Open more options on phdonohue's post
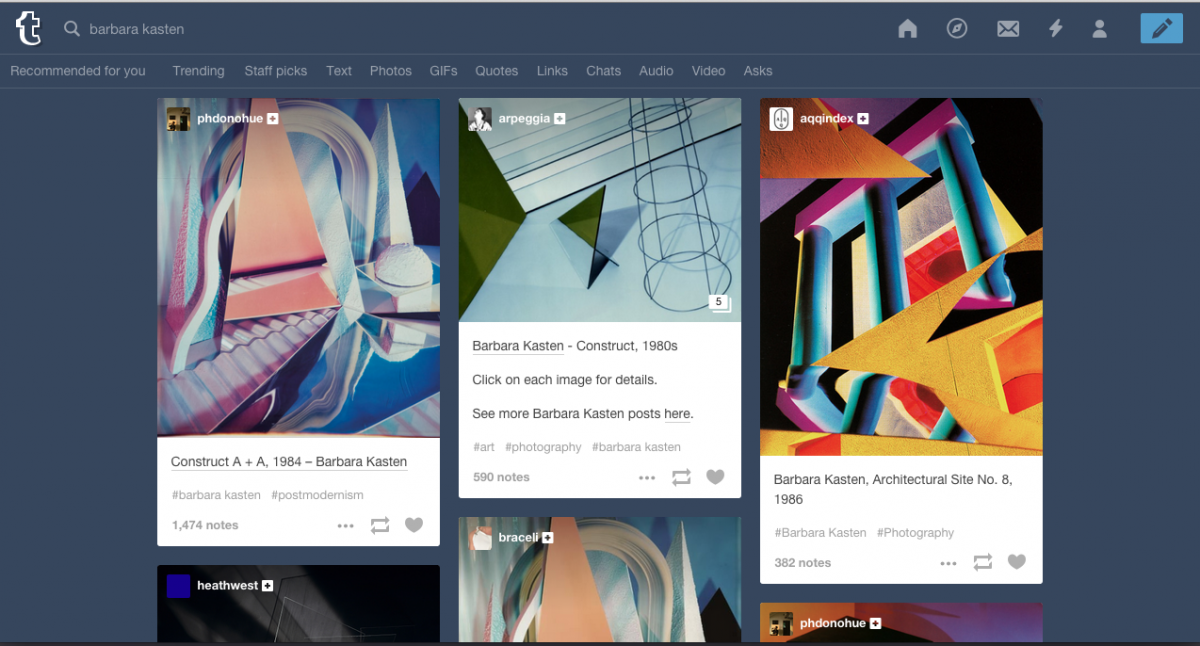The image size is (1200, 646). 345,525
